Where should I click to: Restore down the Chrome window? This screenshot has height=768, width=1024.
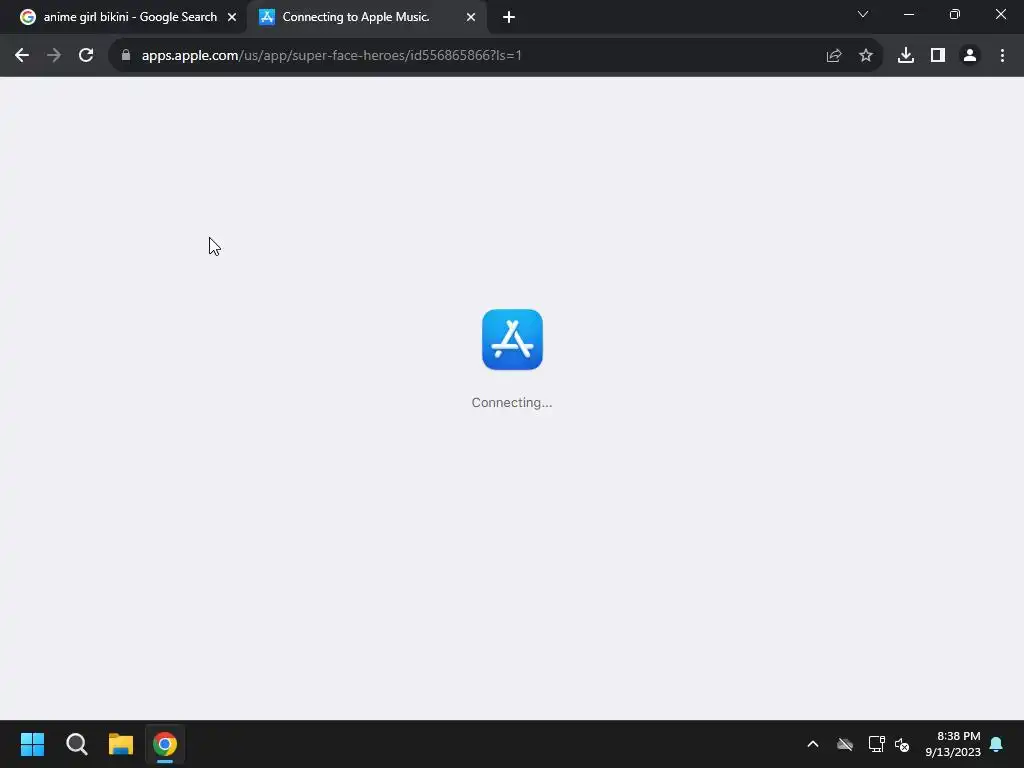point(955,14)
